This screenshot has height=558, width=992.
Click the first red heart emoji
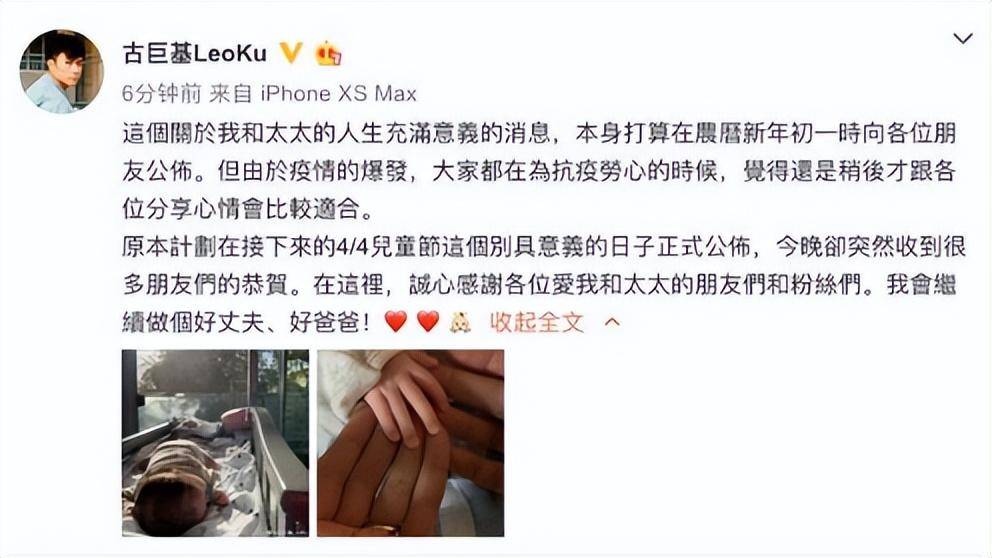pyautogui.click(x=395, y=321)
